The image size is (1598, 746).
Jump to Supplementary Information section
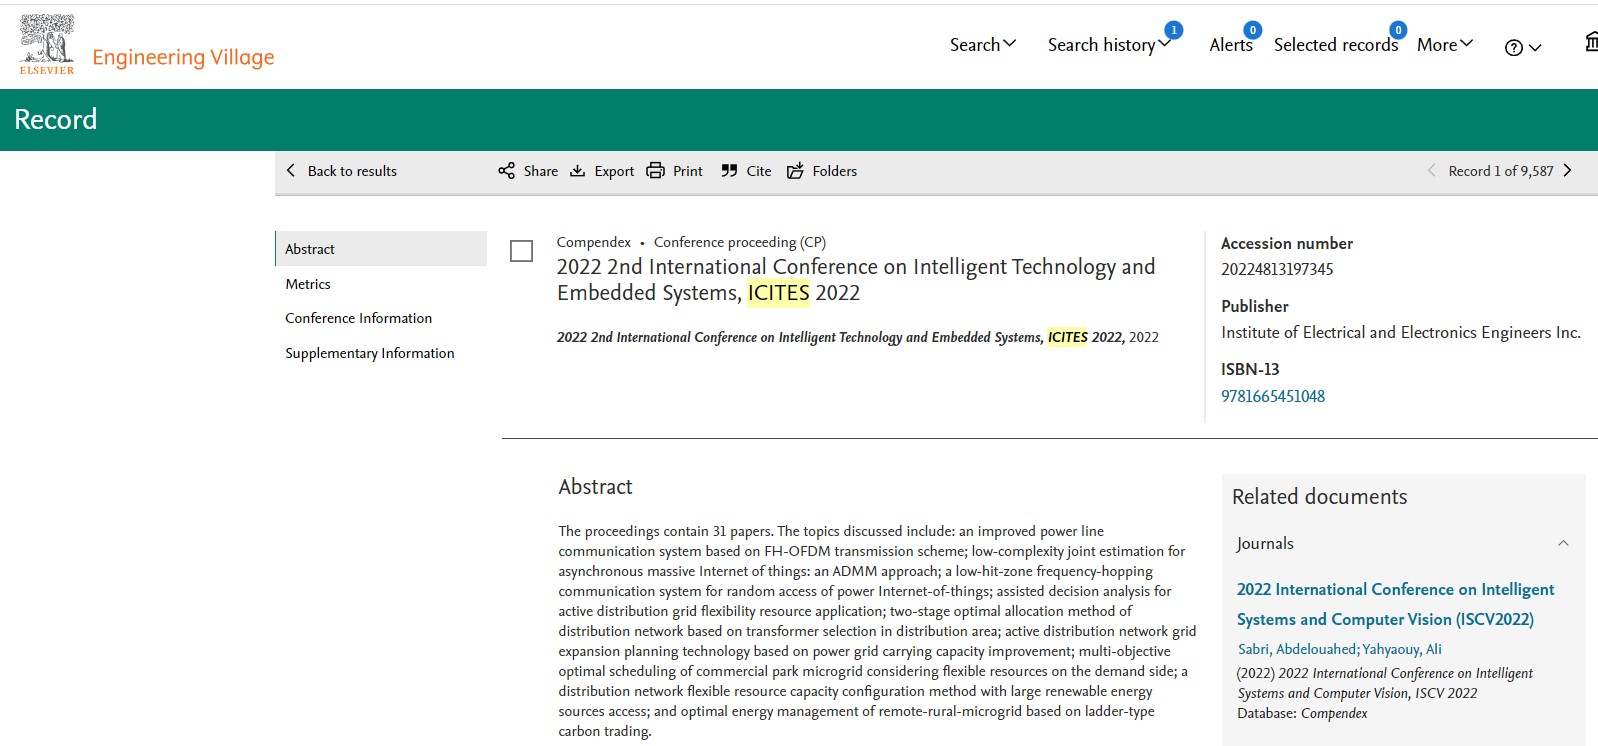click(369, 353)
